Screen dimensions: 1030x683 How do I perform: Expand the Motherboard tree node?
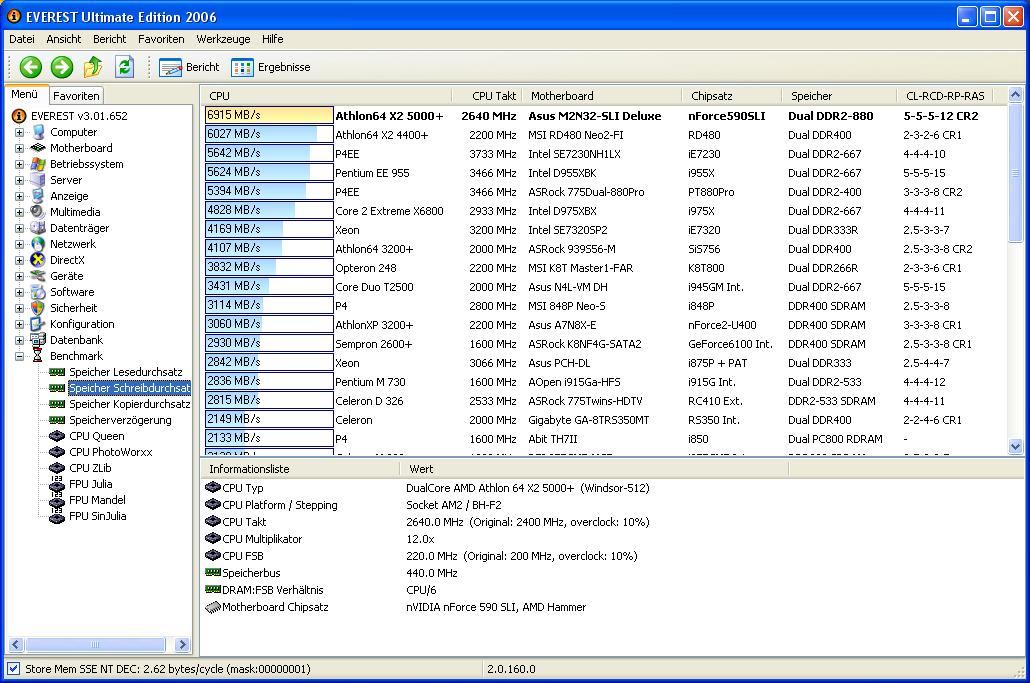click(x=19, y=148)
